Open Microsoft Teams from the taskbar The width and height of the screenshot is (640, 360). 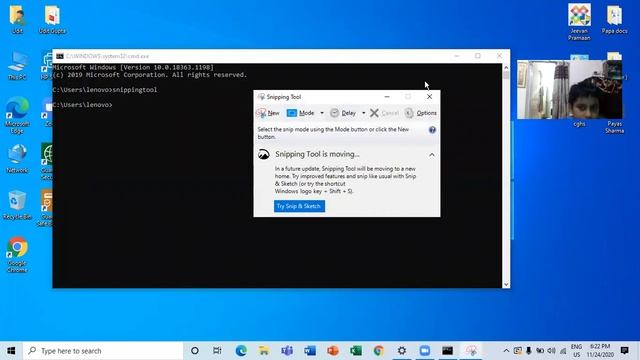287,351
